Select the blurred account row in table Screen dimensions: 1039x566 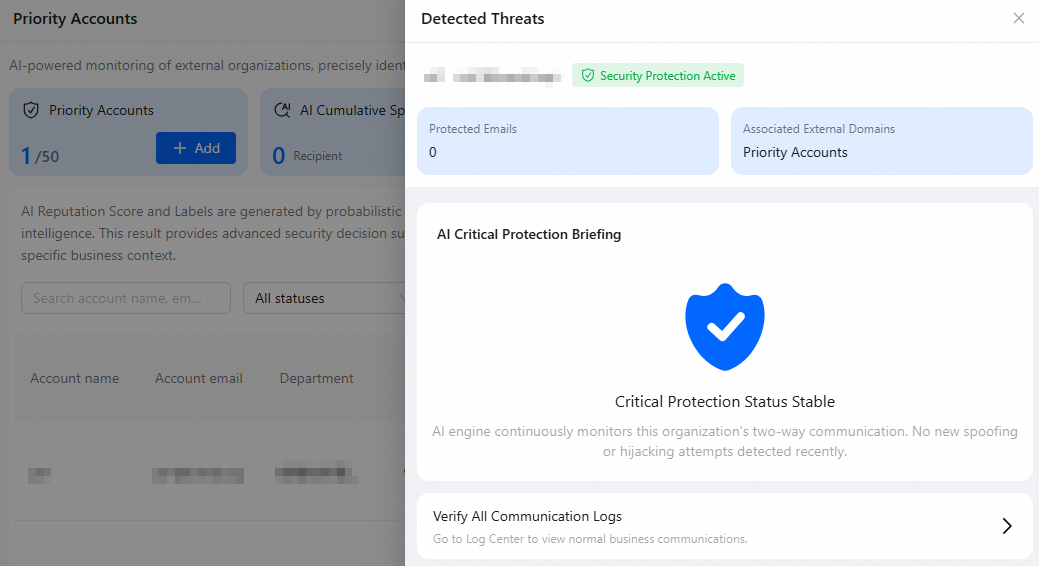click(x=209, y=475)
